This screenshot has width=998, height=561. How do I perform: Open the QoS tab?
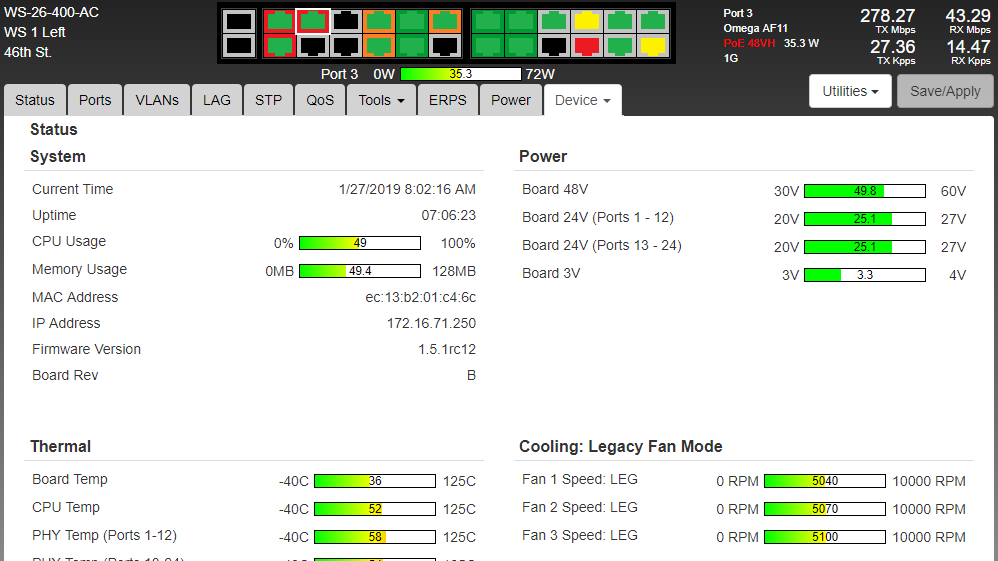pos(320,100)
